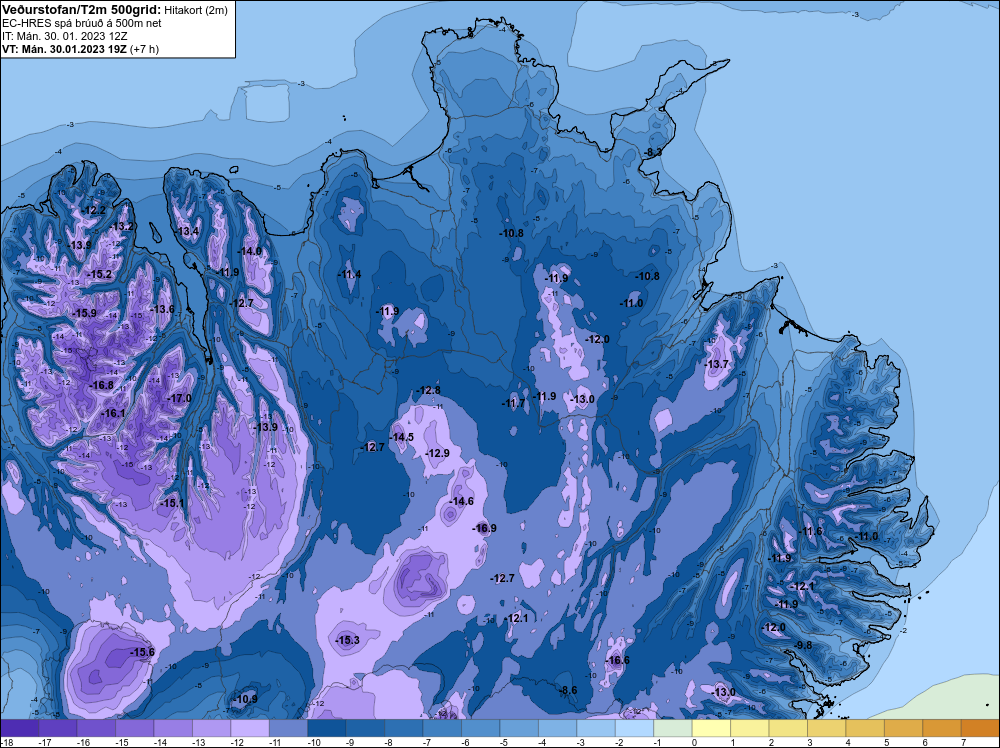Screen dimensions: 1000x748
Task: Click the title 'Veðurstofan/T2m 500grid: Hitakort (2m)'
Action: coord(114,10)
